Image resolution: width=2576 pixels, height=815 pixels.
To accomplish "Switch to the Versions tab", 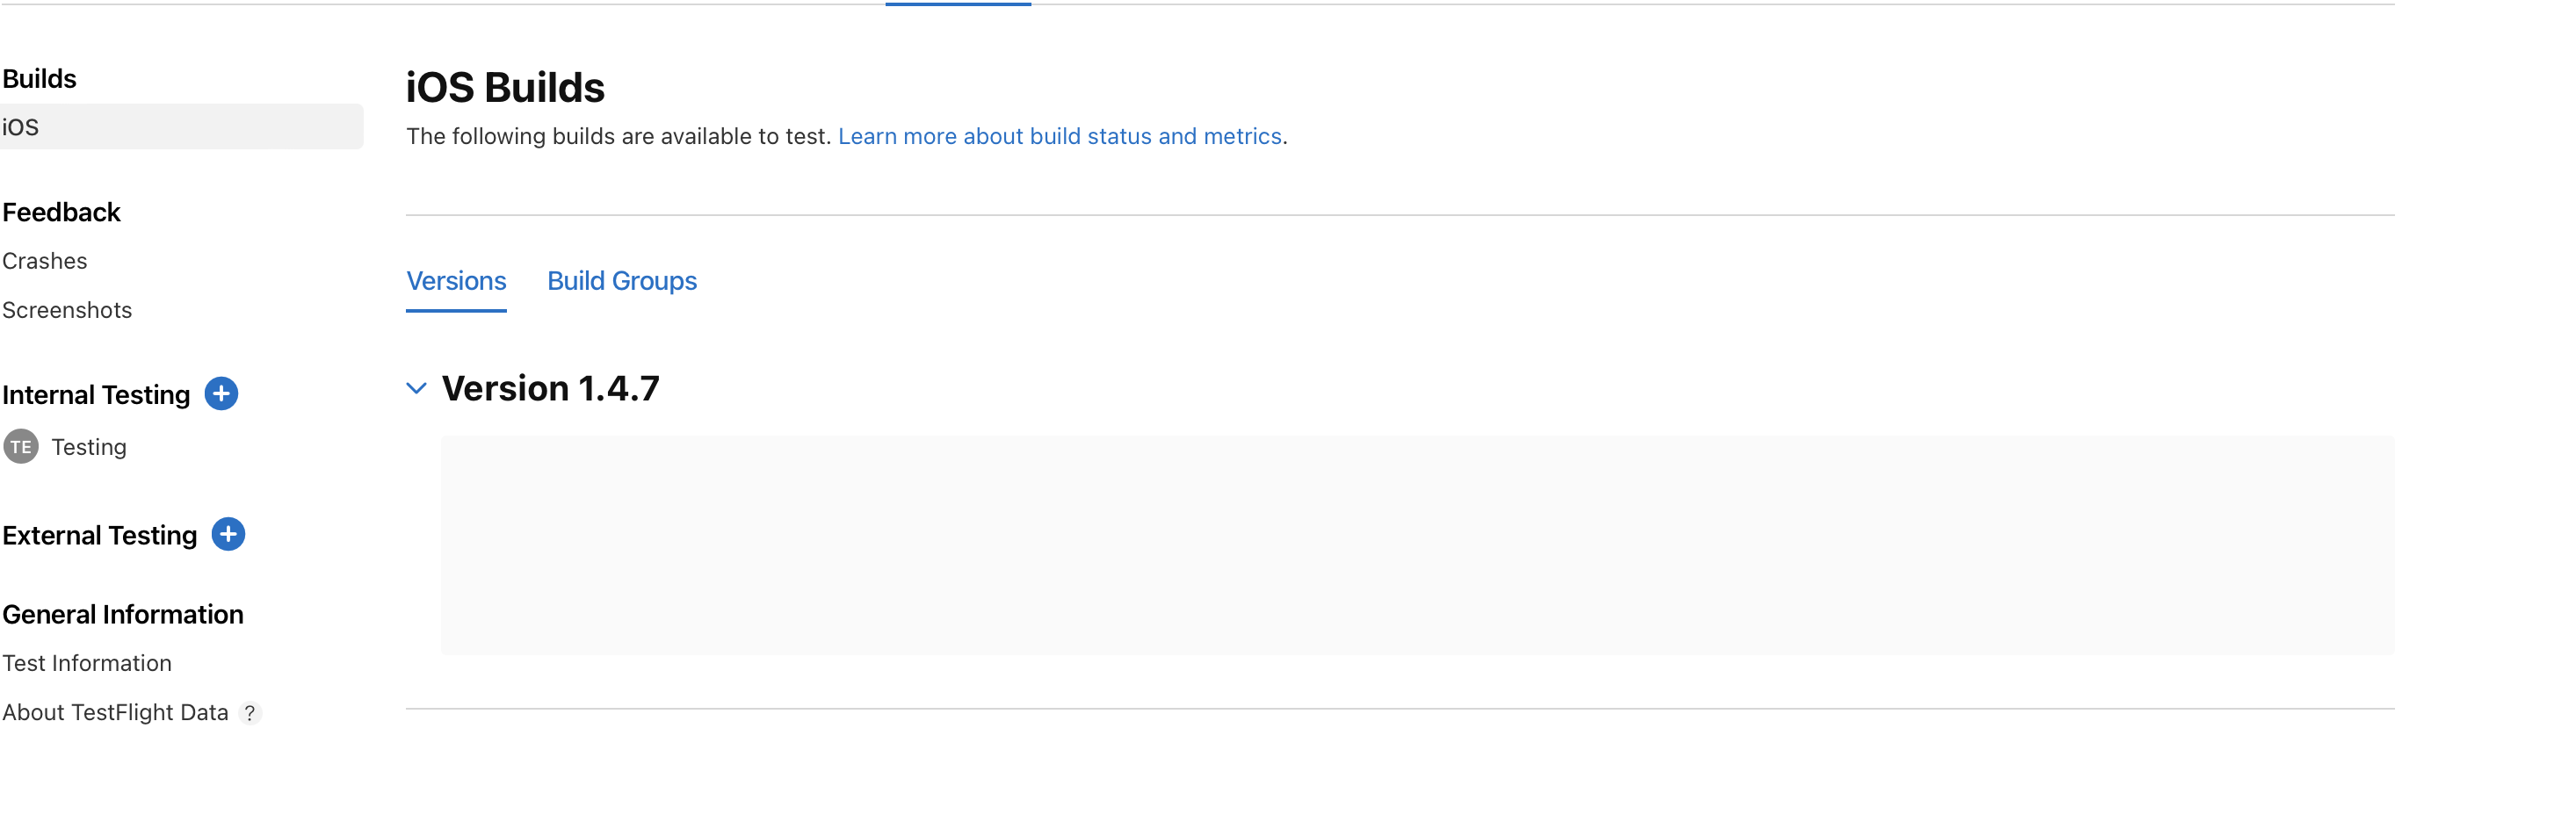I will 456,281.
